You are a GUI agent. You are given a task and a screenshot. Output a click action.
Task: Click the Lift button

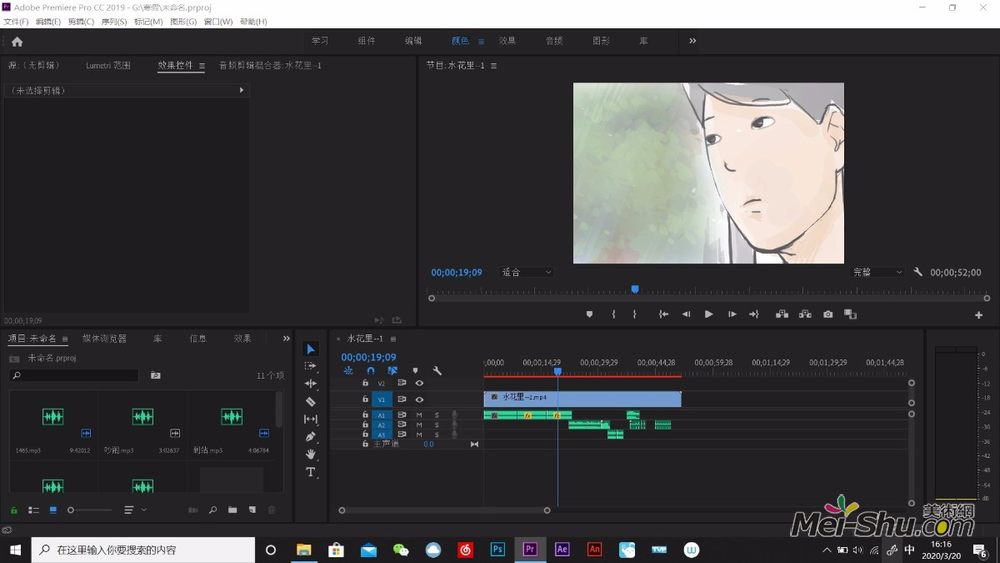coord(782,314)
